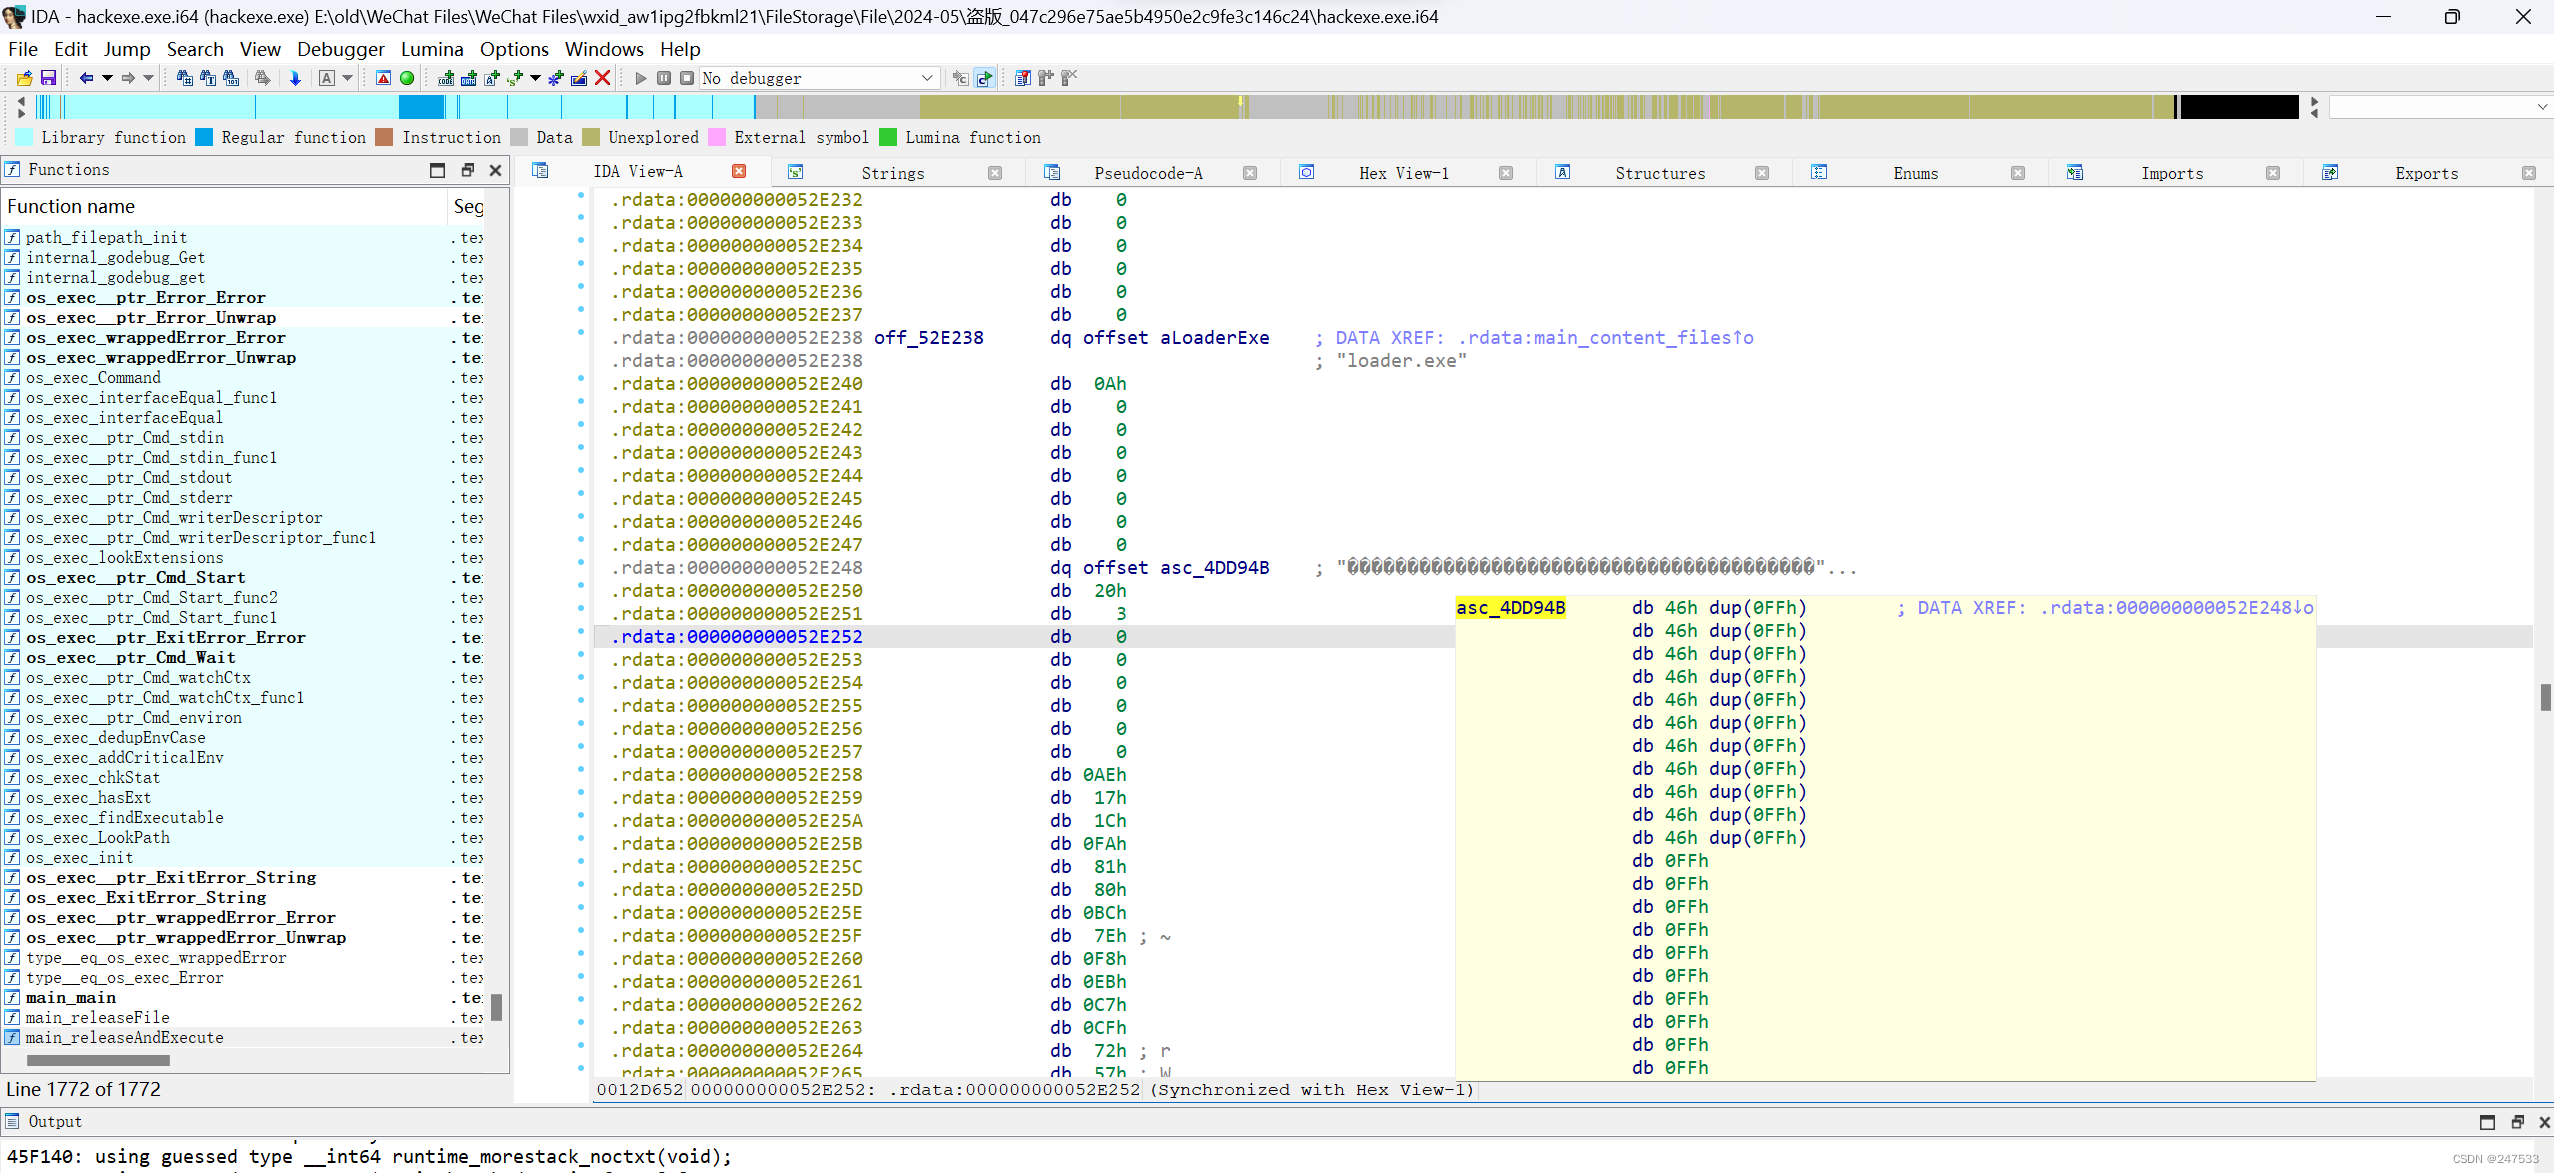Screen dimensions: 2554x1173
Task: Jump back with the blue left arrow
Action: click(x=86, y=78)
